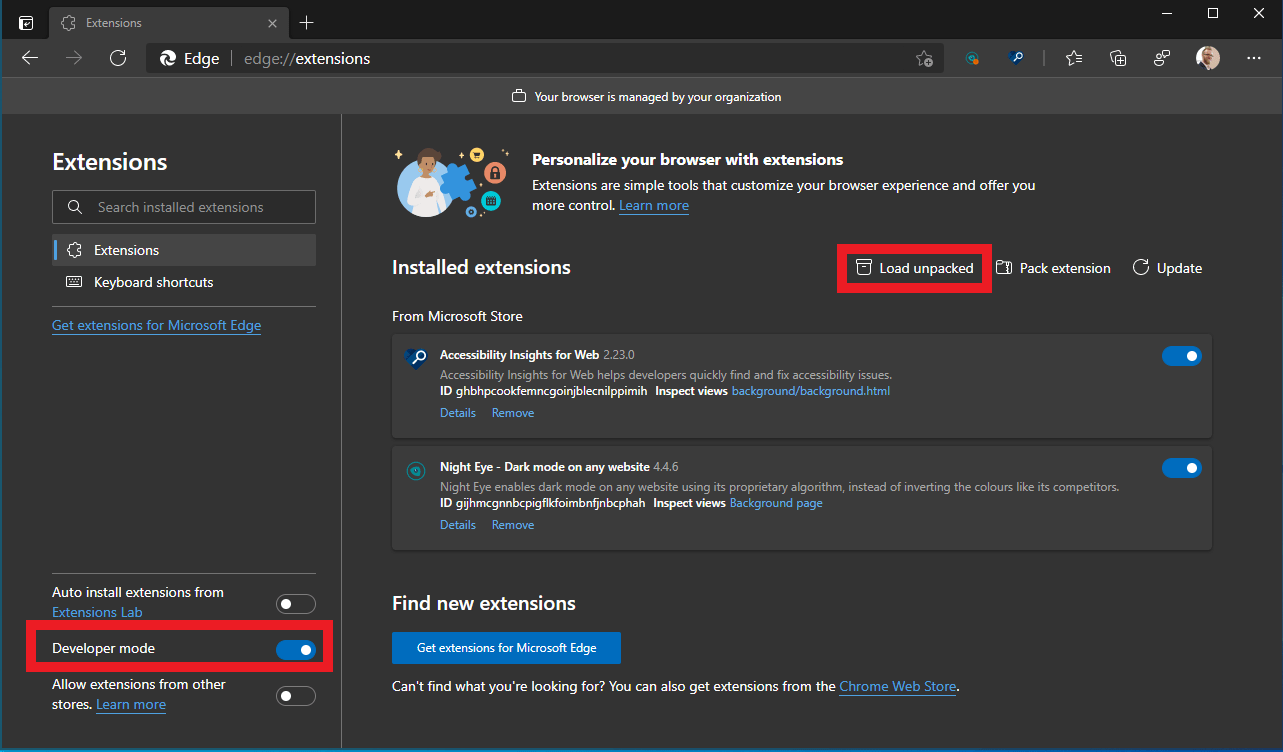Disable Accessibility Insights for Web extension
The image size is (1283, 752).
(x=1182, y=356)
